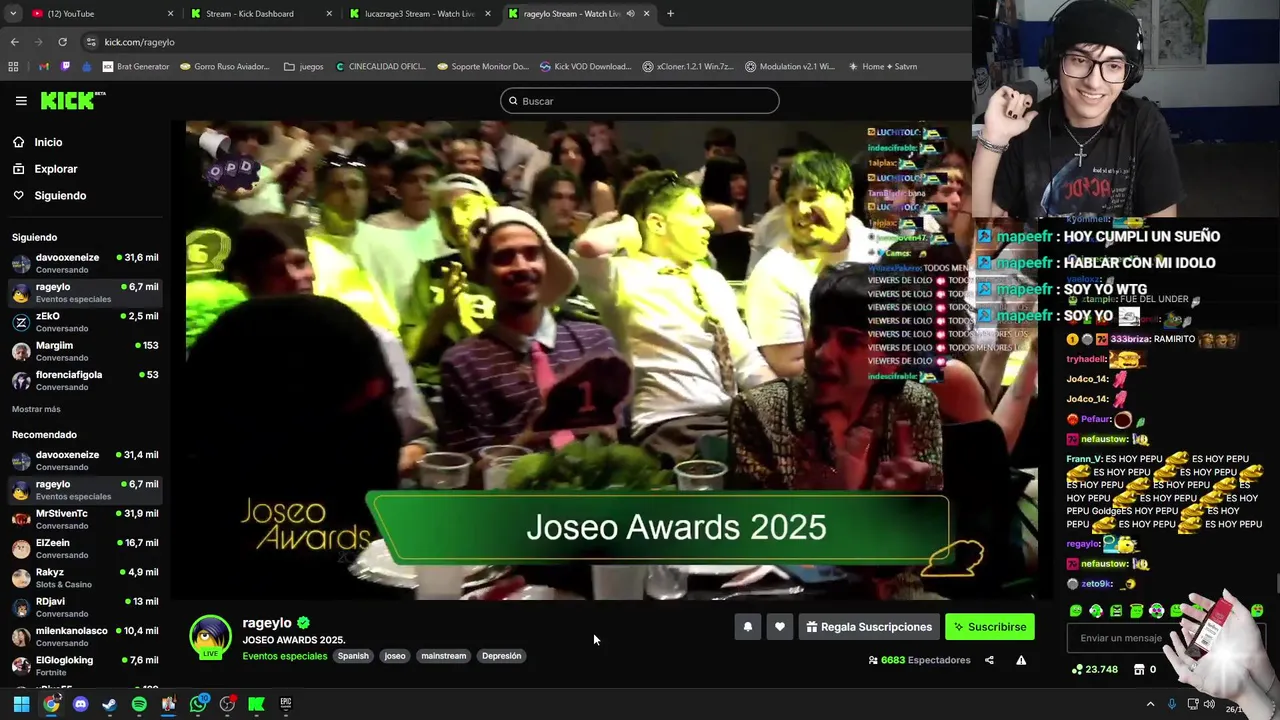Click the share stream icon
Viewport: 1280px width, 720px height.
pos(989,660)
